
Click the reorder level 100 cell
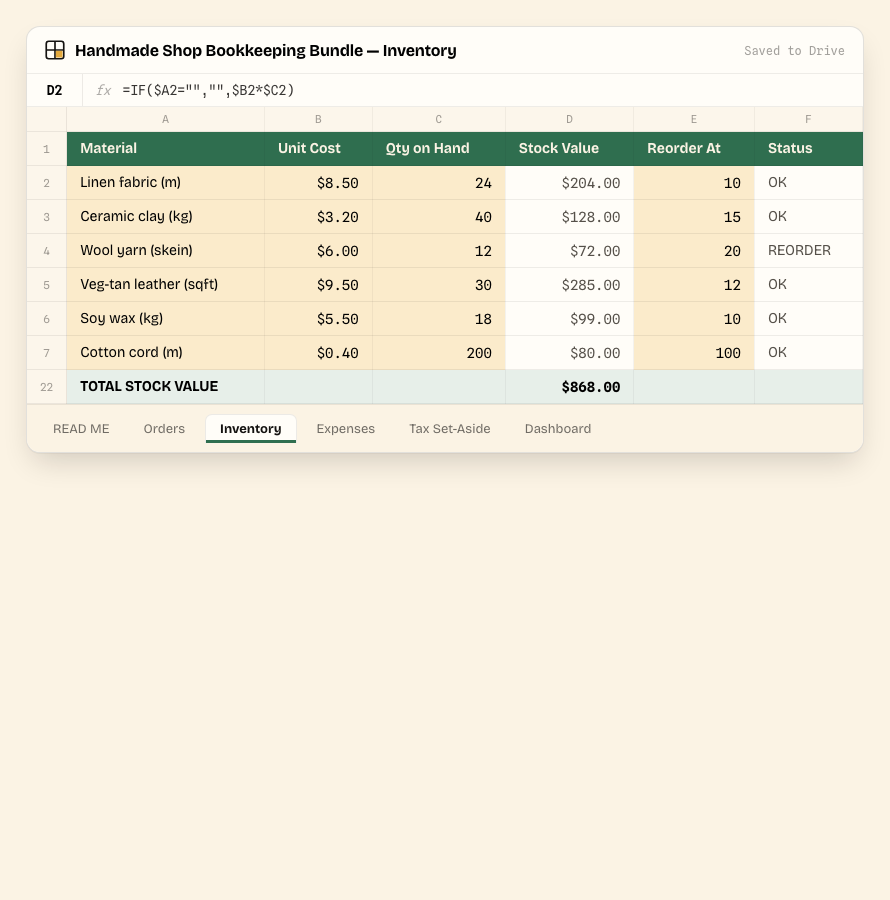point(694,352)
